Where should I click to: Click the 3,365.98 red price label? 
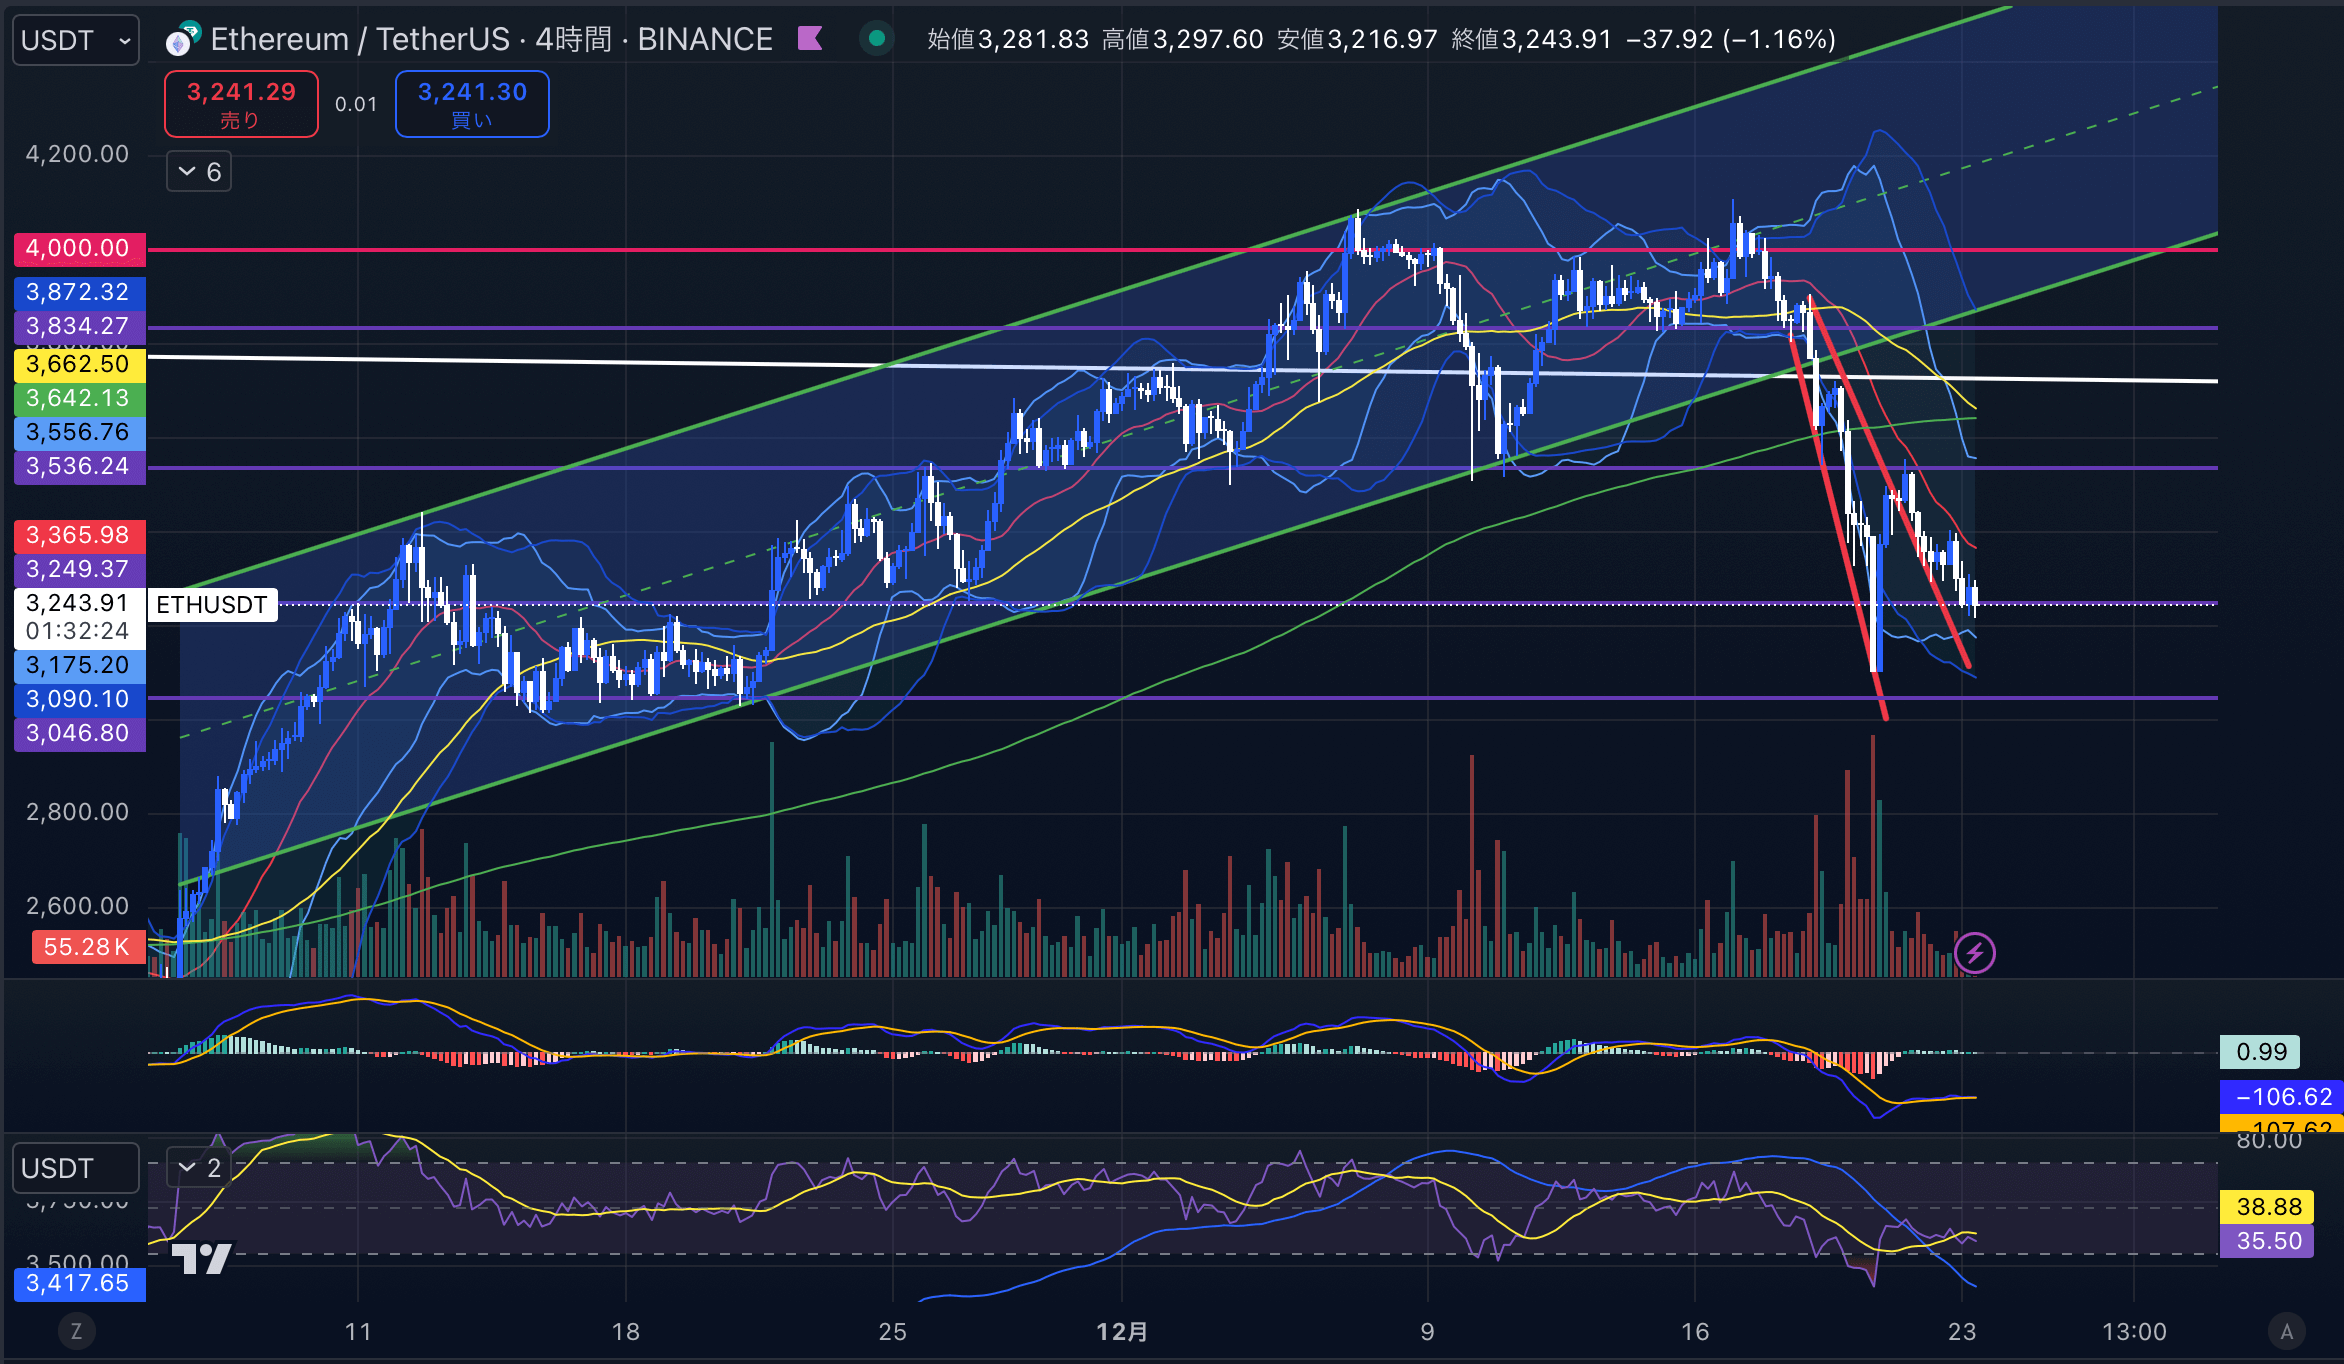tap(79, 535)
